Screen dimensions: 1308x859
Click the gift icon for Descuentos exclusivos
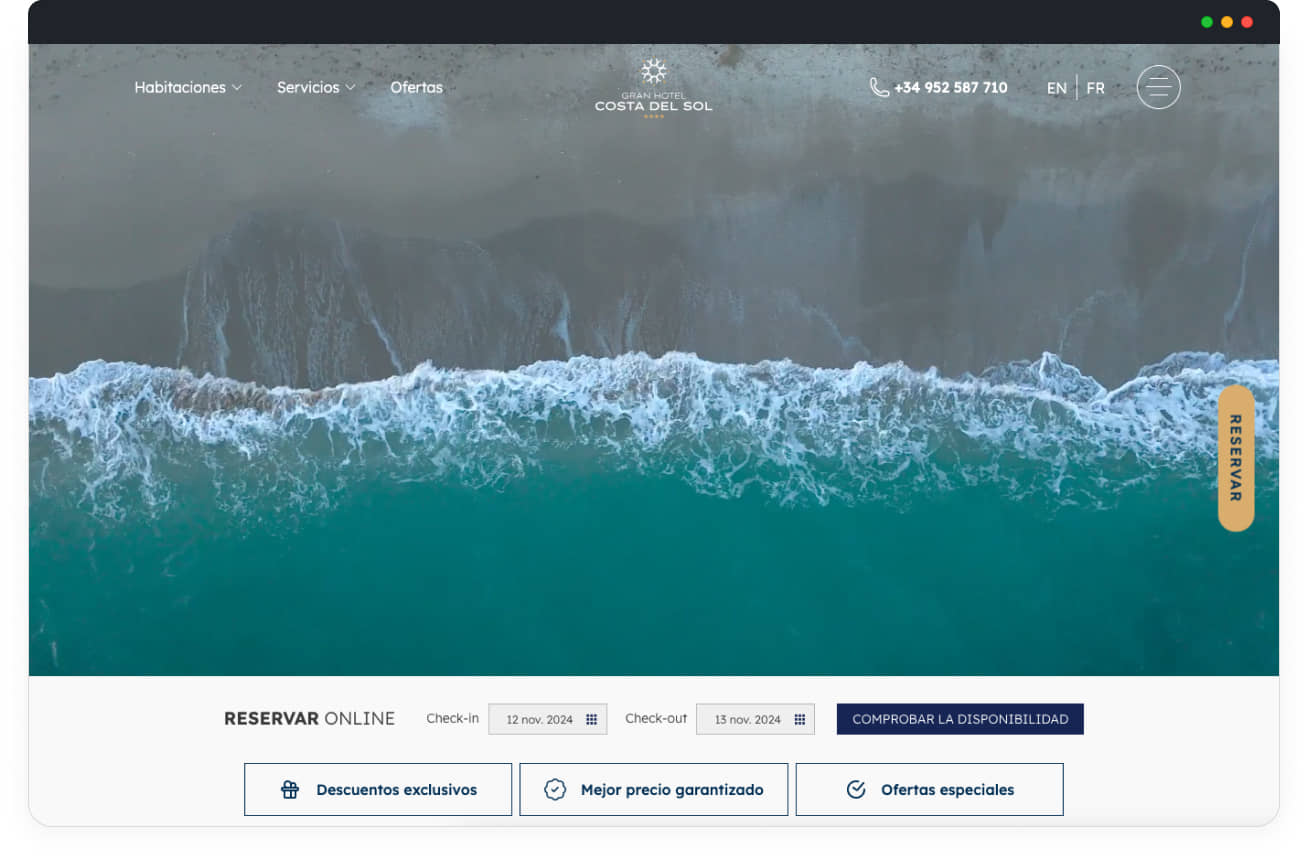(x=290, y=790)
